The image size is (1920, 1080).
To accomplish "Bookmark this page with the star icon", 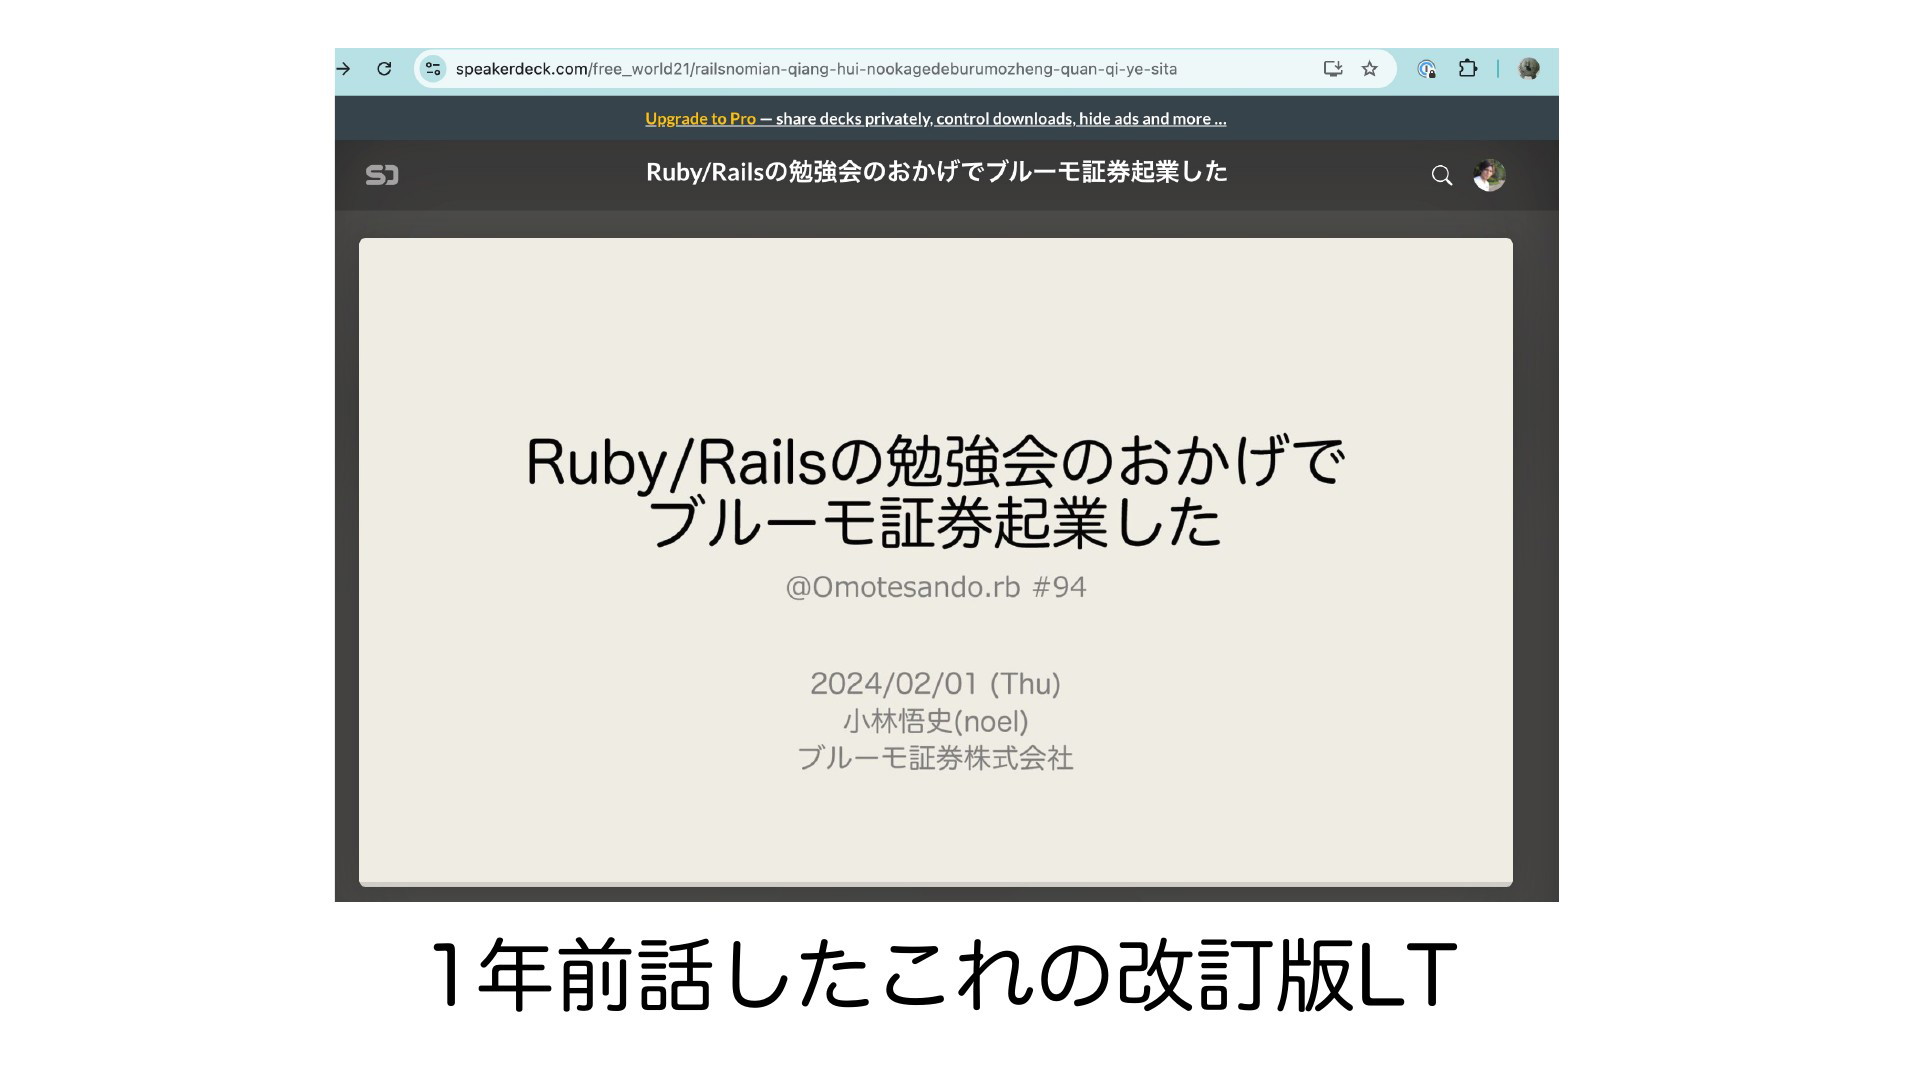I will click(1370, 69).
